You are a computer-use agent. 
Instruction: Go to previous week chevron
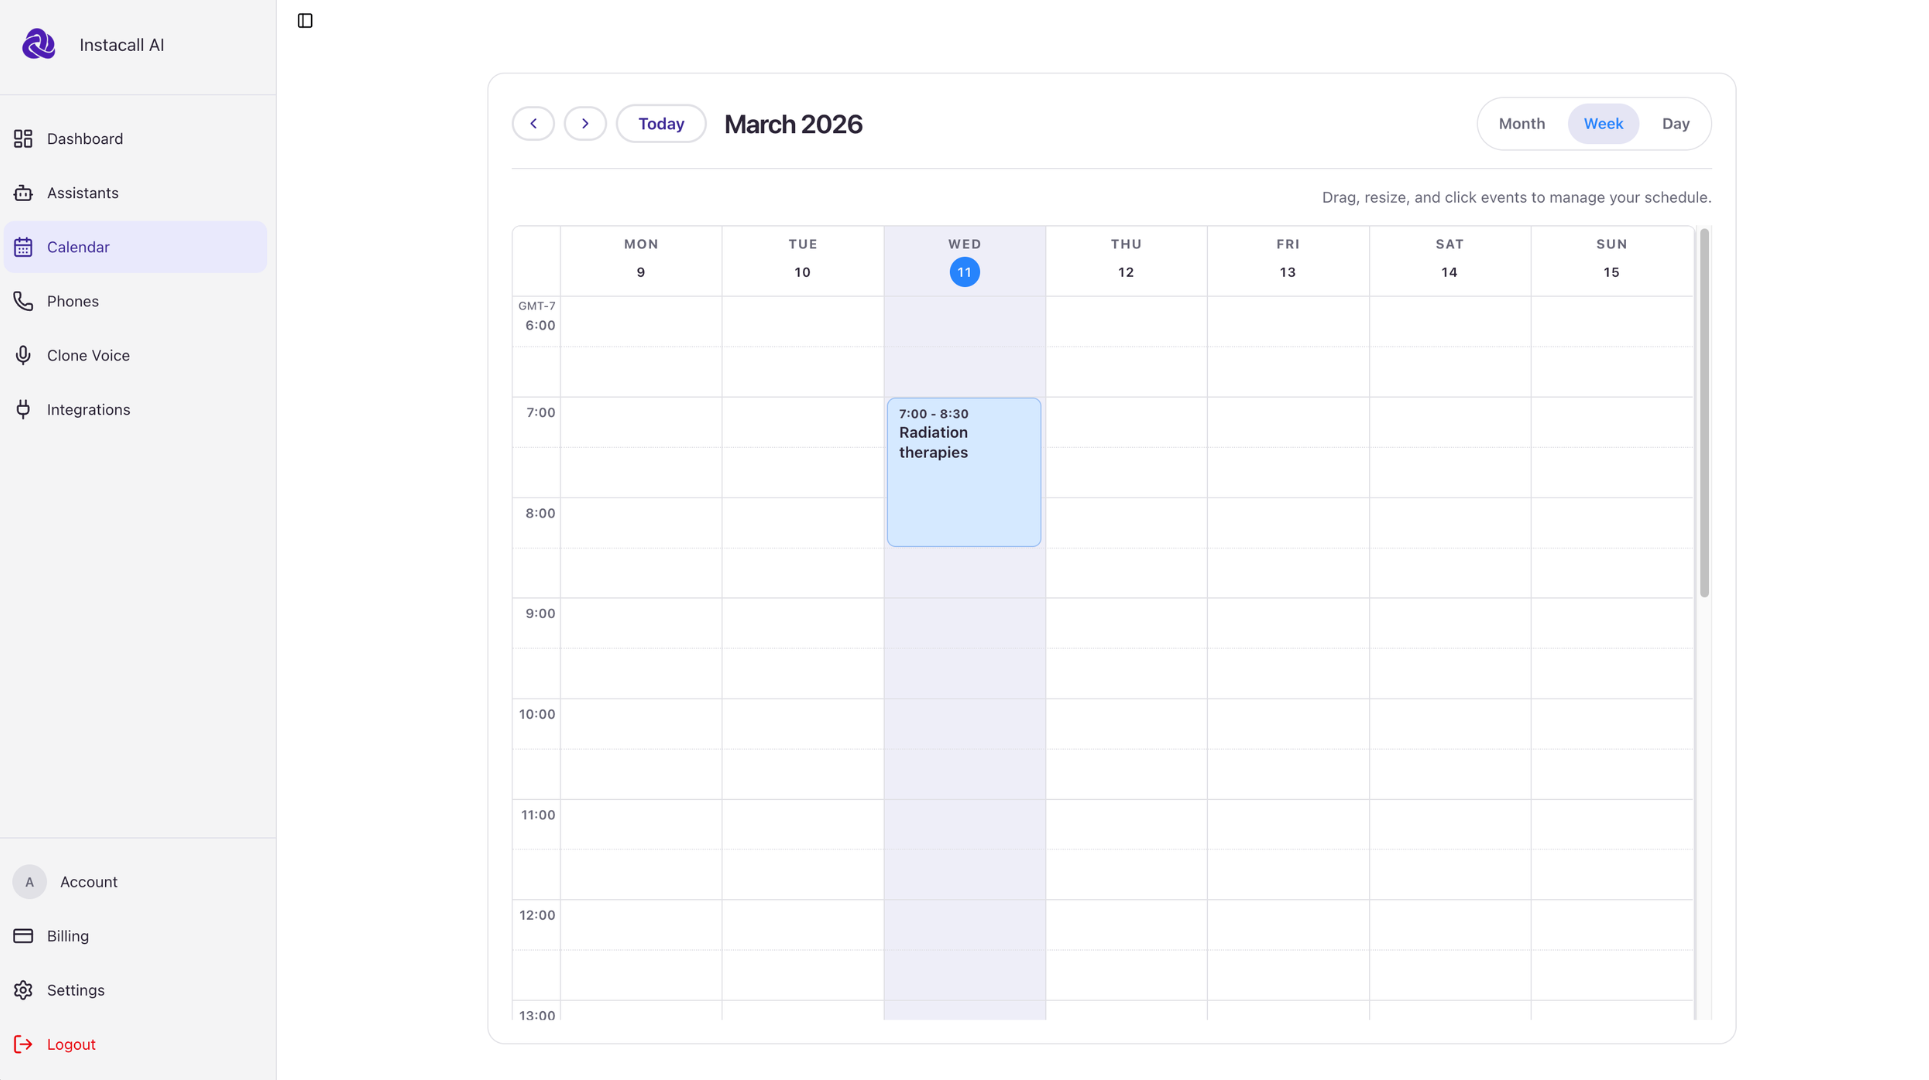[x=533, y=124]
